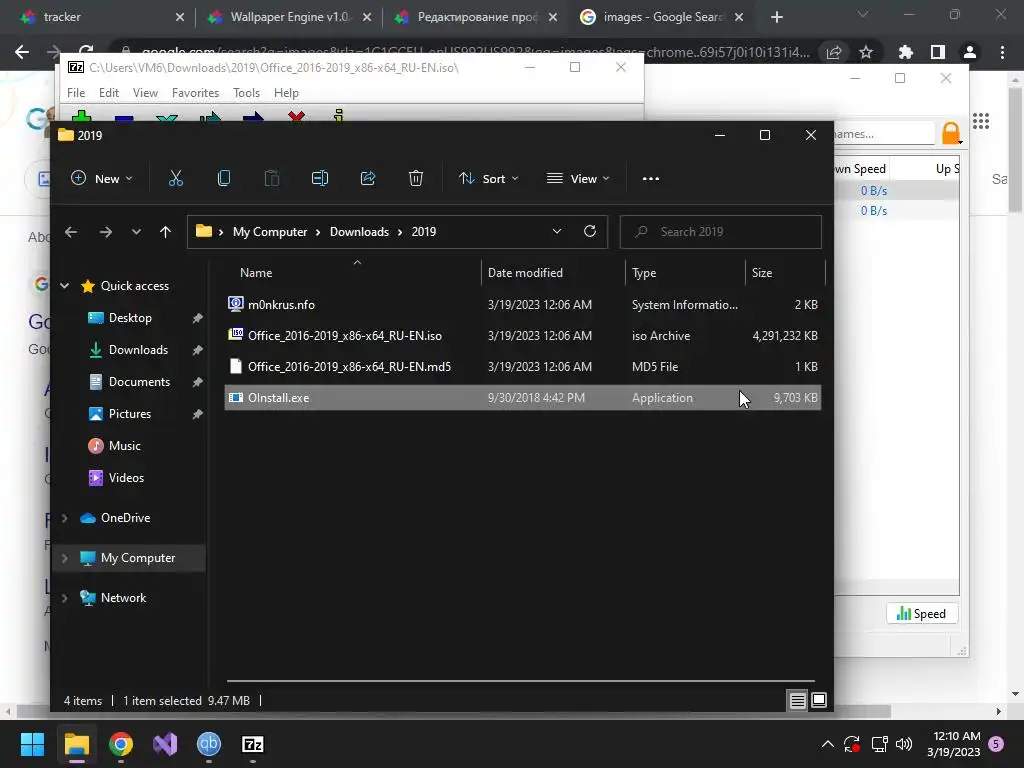Switch to details view layout icon
The height and width of the screenshot is (768, 1024).
coord(797,701)
